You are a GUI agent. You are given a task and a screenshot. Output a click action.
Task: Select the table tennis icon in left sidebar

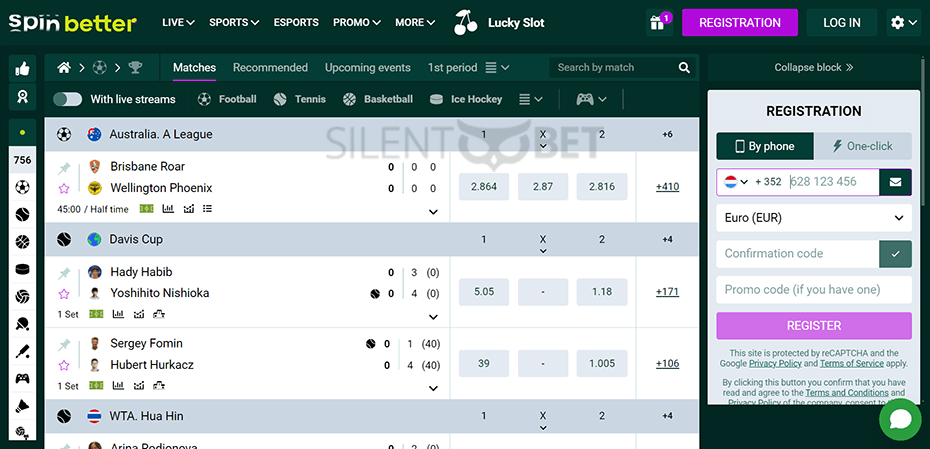coord(23,324)
